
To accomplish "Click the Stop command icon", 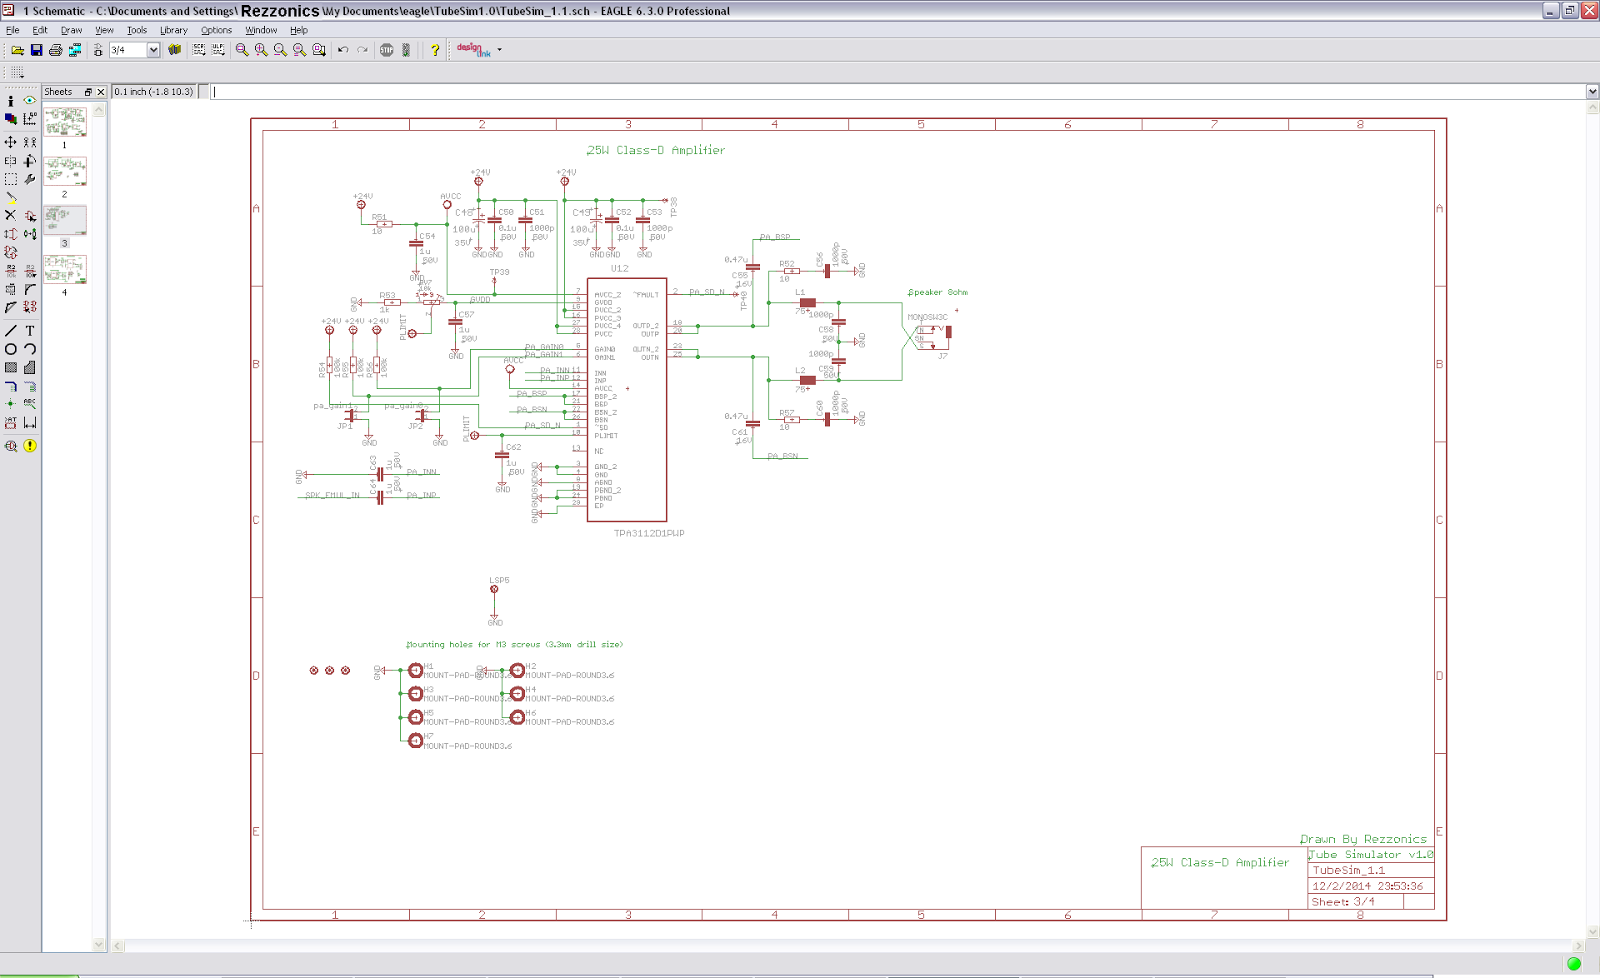I will coord(387,50).
